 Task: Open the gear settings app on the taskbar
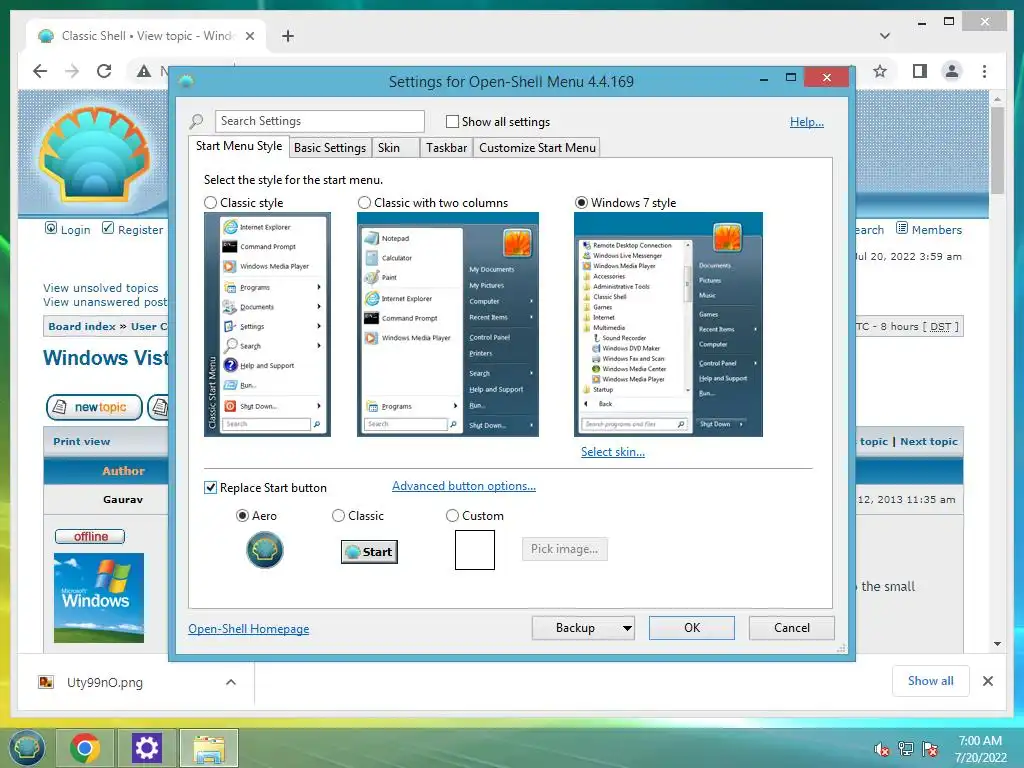click(x=146, y=748)
